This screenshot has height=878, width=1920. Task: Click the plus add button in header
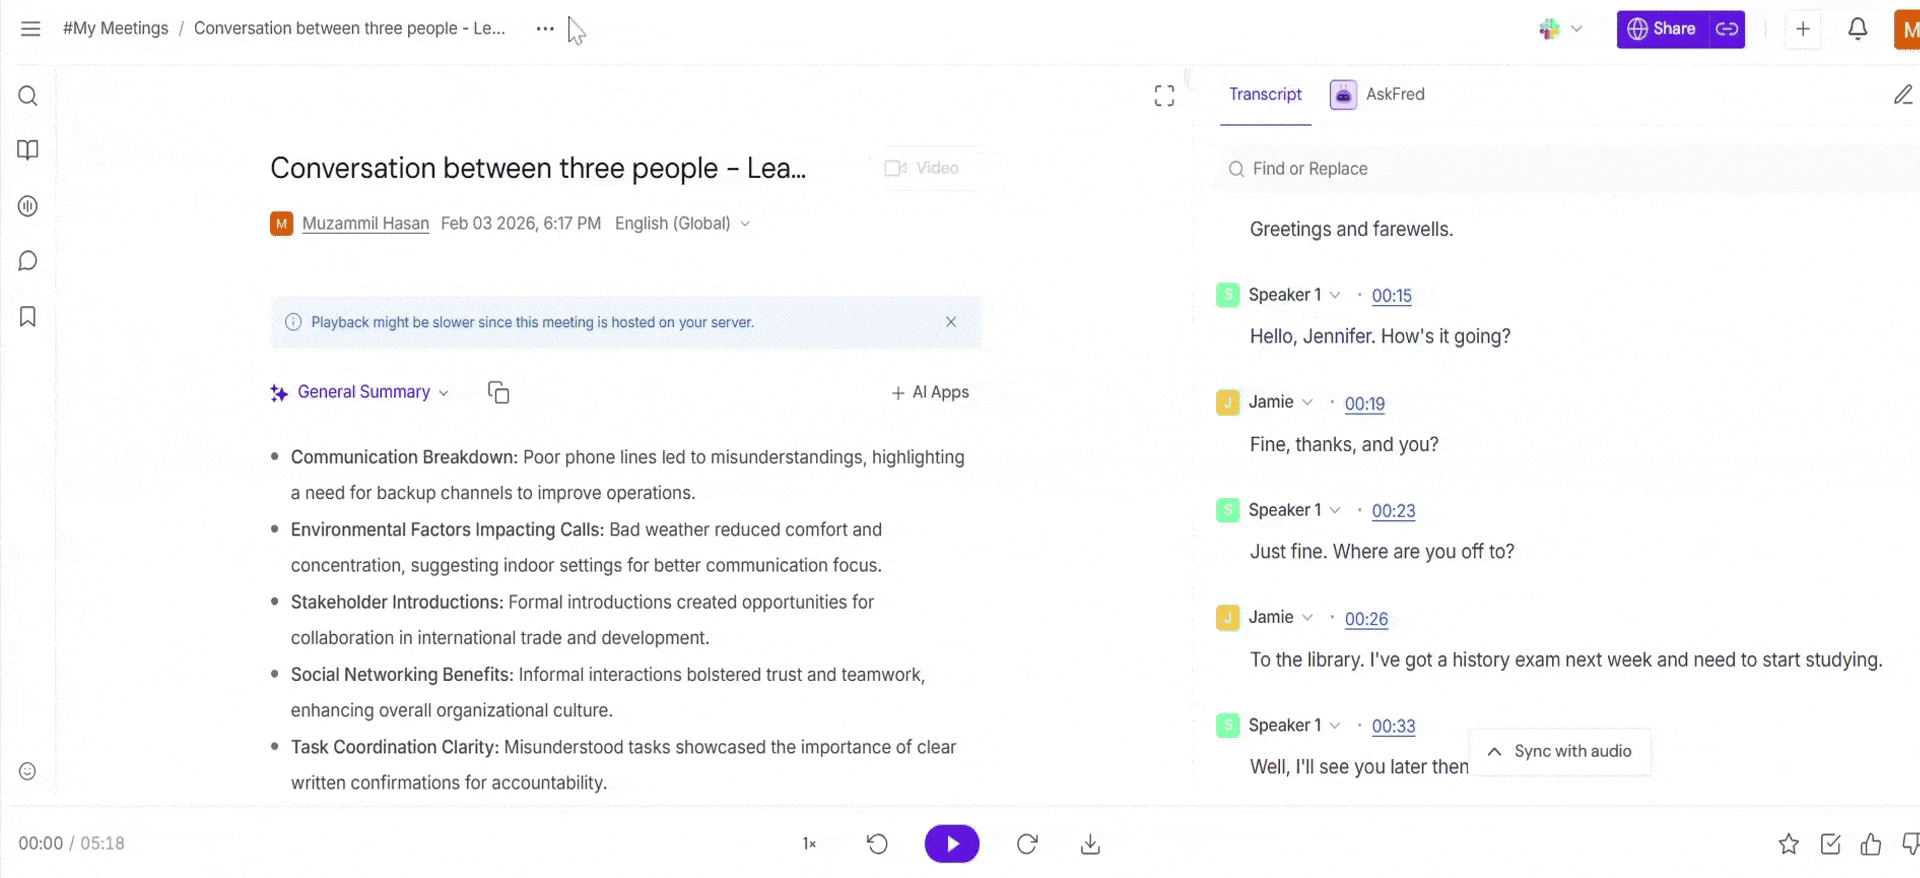(1803, 29)
